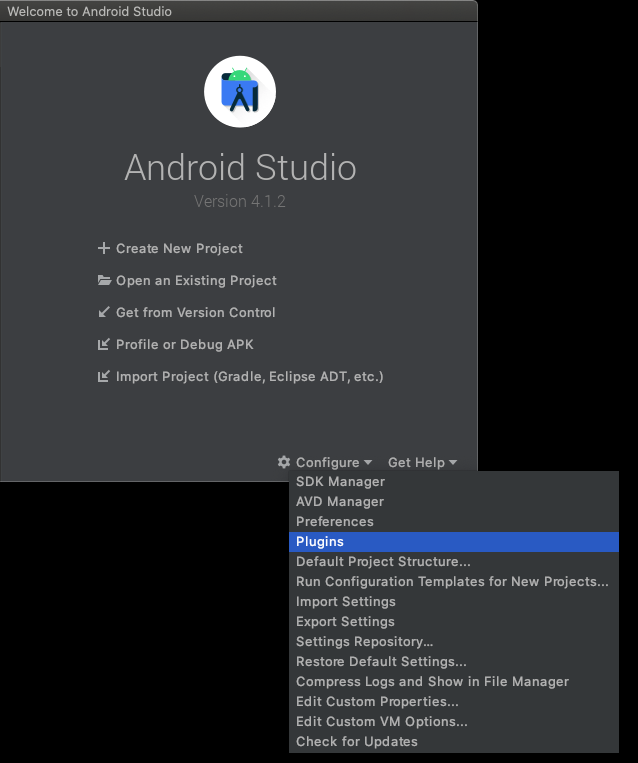This screenshot has height=763, width=638.
Task: Choose Compress Logs and Show in File Manager
Action: point(454,681)
